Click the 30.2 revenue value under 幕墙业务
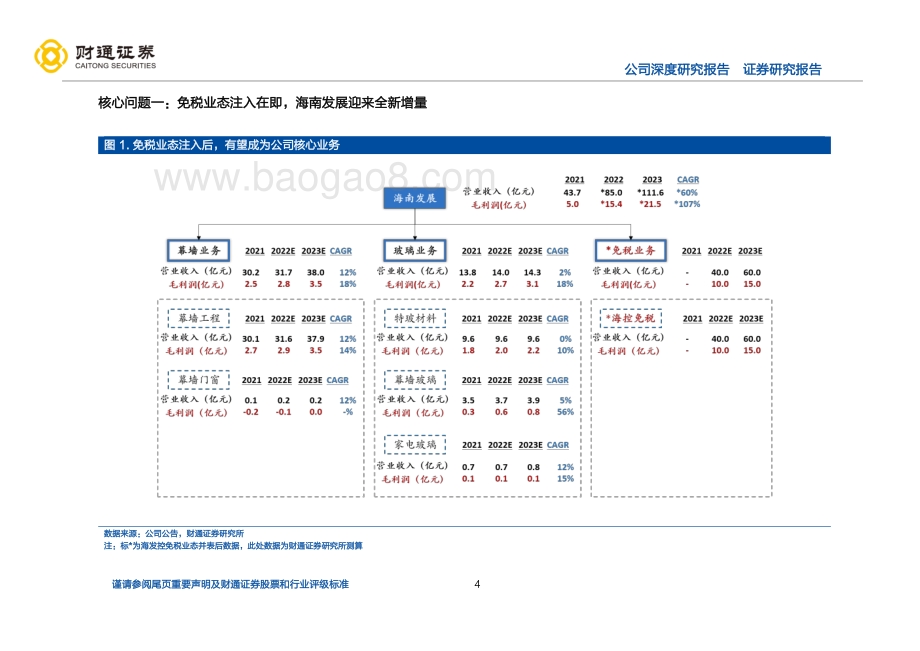 251,272
